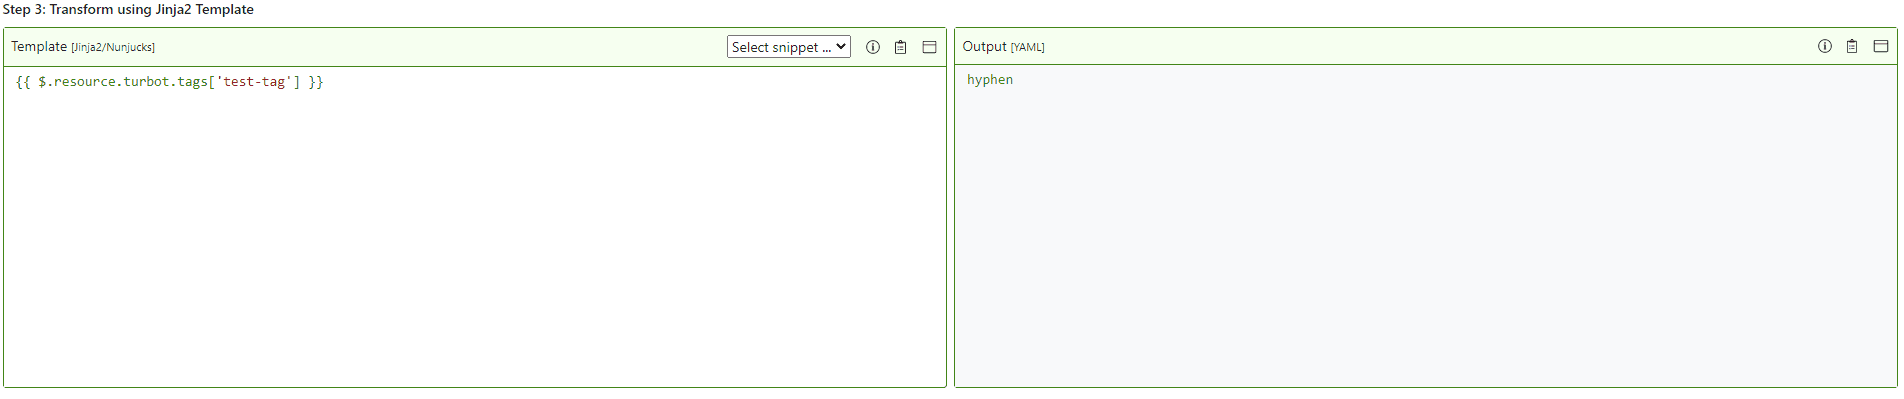
Task: Click the Template panel info icon
Action: click(x=873, y=47)
